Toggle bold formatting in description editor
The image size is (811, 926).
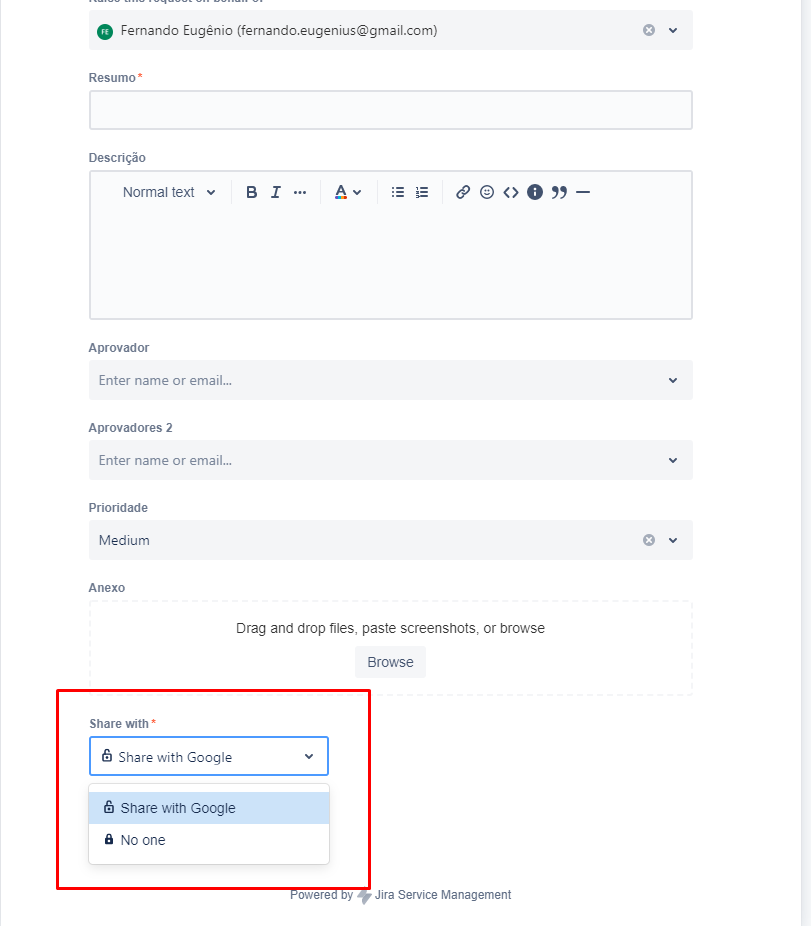click(251, 192)
